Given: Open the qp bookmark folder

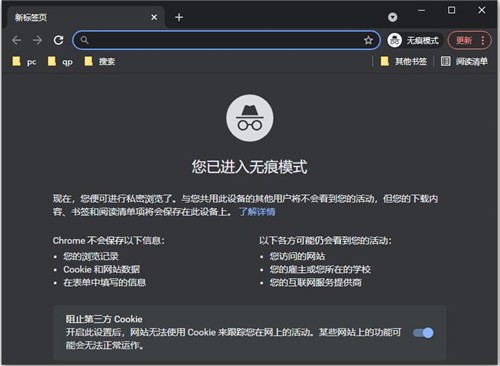Looking at the screenshot, I should pyautogui.click(x=60, y=61).
